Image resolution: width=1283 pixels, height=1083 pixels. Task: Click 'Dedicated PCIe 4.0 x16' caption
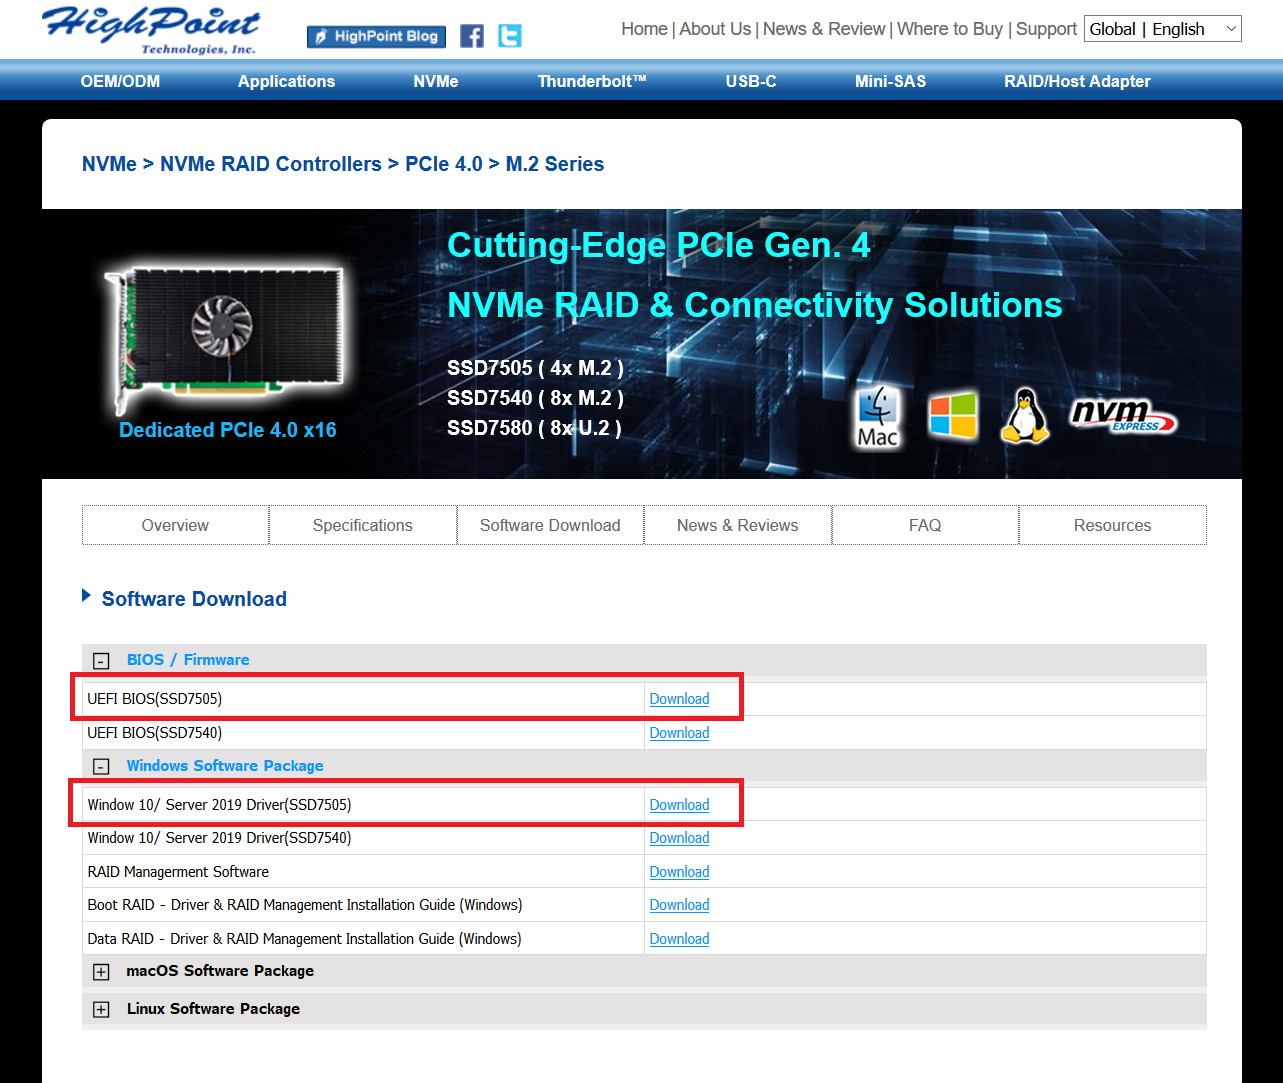[x=228, y=430]
